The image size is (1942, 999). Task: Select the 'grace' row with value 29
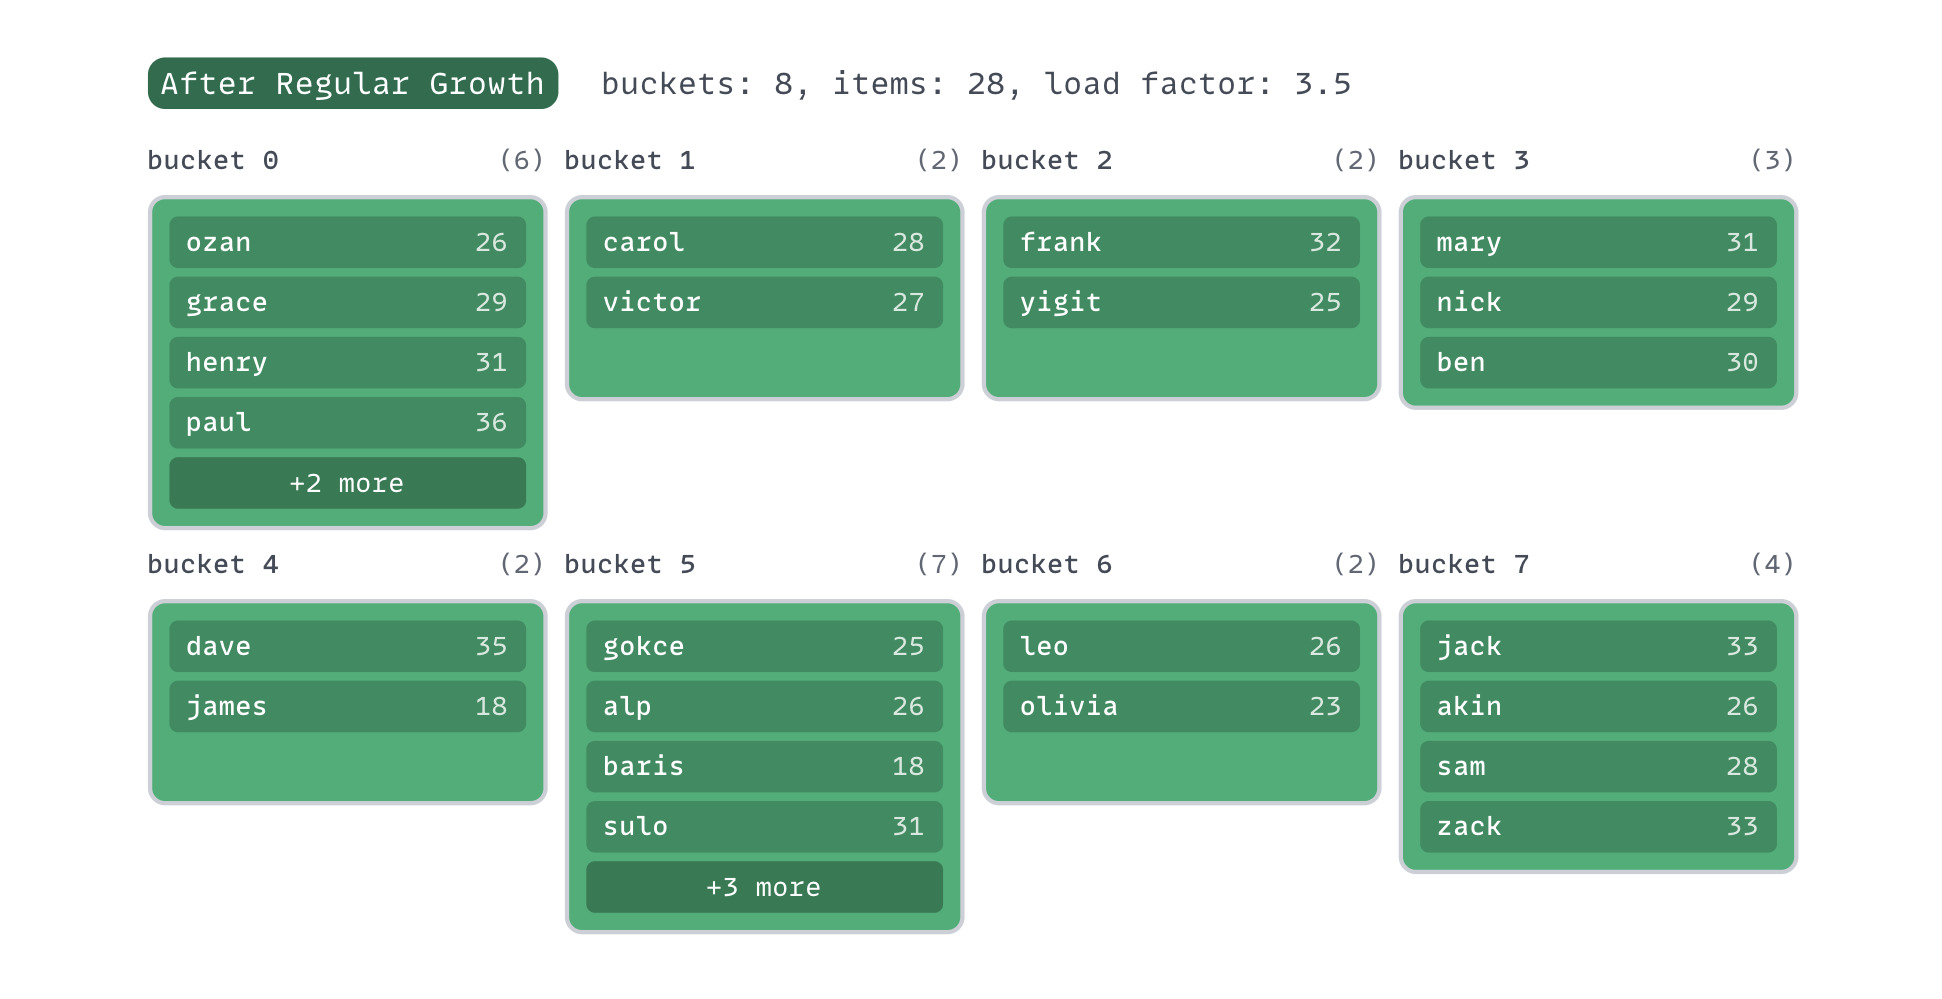pyautogui.click(x=347, y=302)
